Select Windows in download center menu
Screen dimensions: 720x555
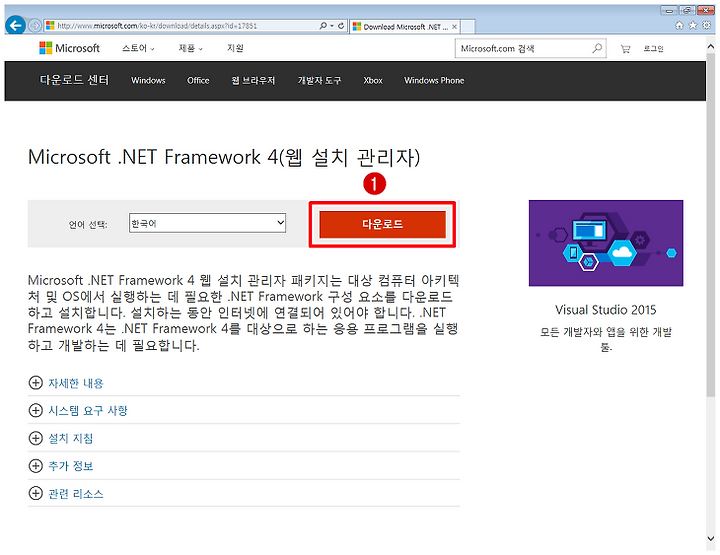pyautogui.click(x=148, y=80)
